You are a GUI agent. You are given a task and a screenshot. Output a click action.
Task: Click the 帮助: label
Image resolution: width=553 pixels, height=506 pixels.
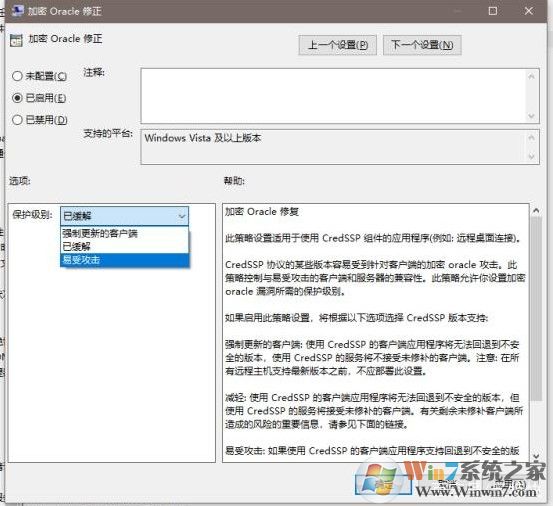[x=234, y=181]
